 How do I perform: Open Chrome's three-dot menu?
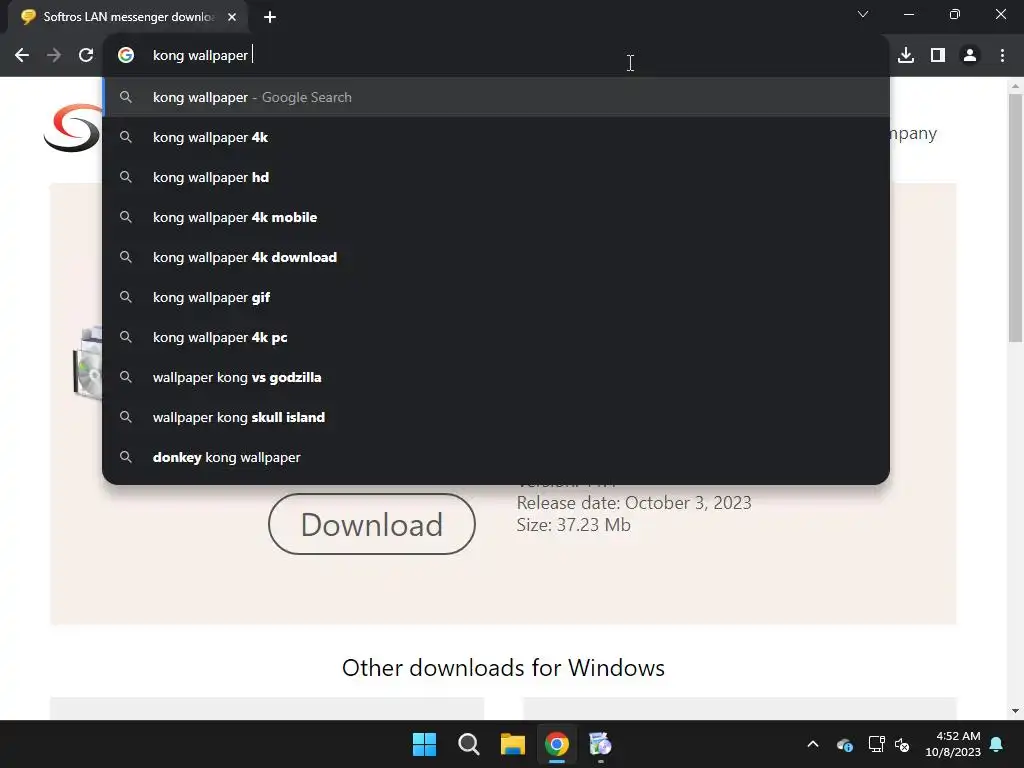point(1002,56)
